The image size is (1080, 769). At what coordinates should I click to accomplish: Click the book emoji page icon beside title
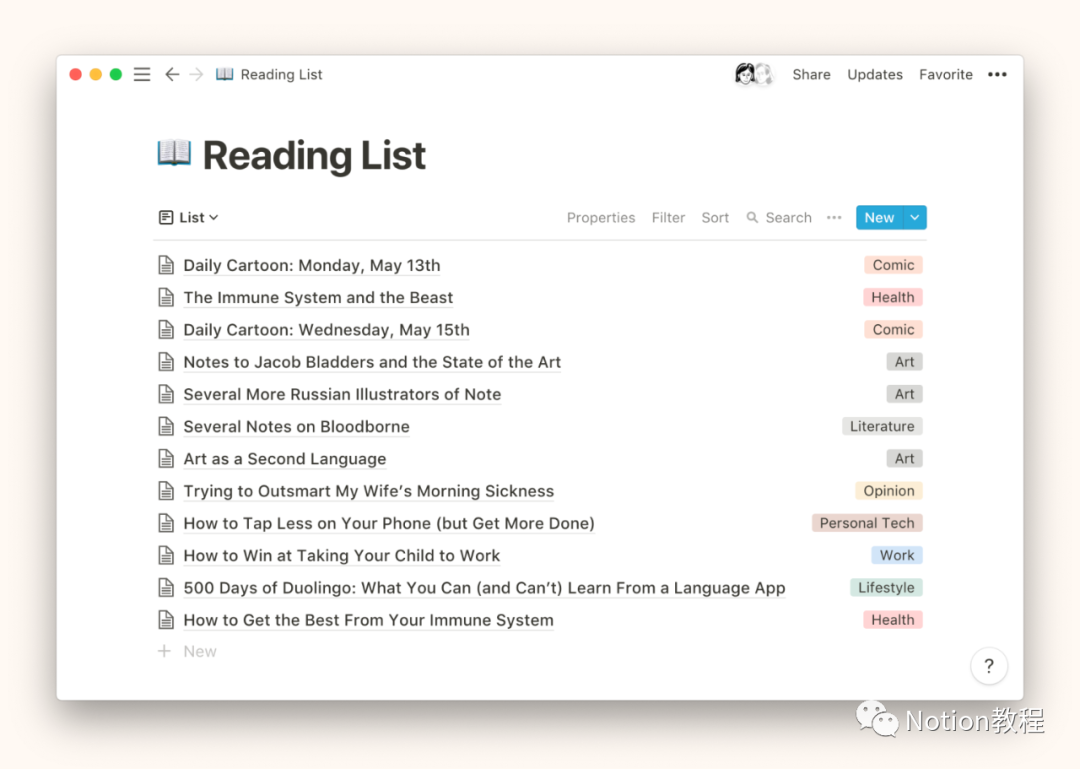[x=174, y=154]
